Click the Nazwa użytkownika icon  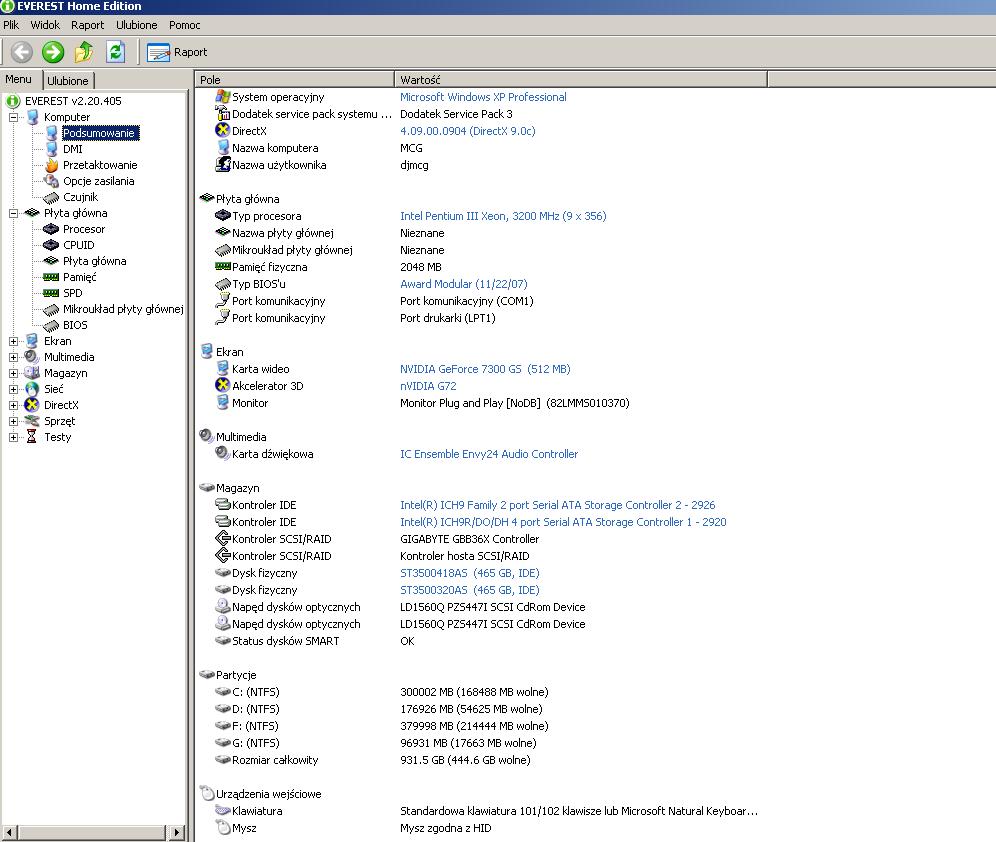pos(222,164)
